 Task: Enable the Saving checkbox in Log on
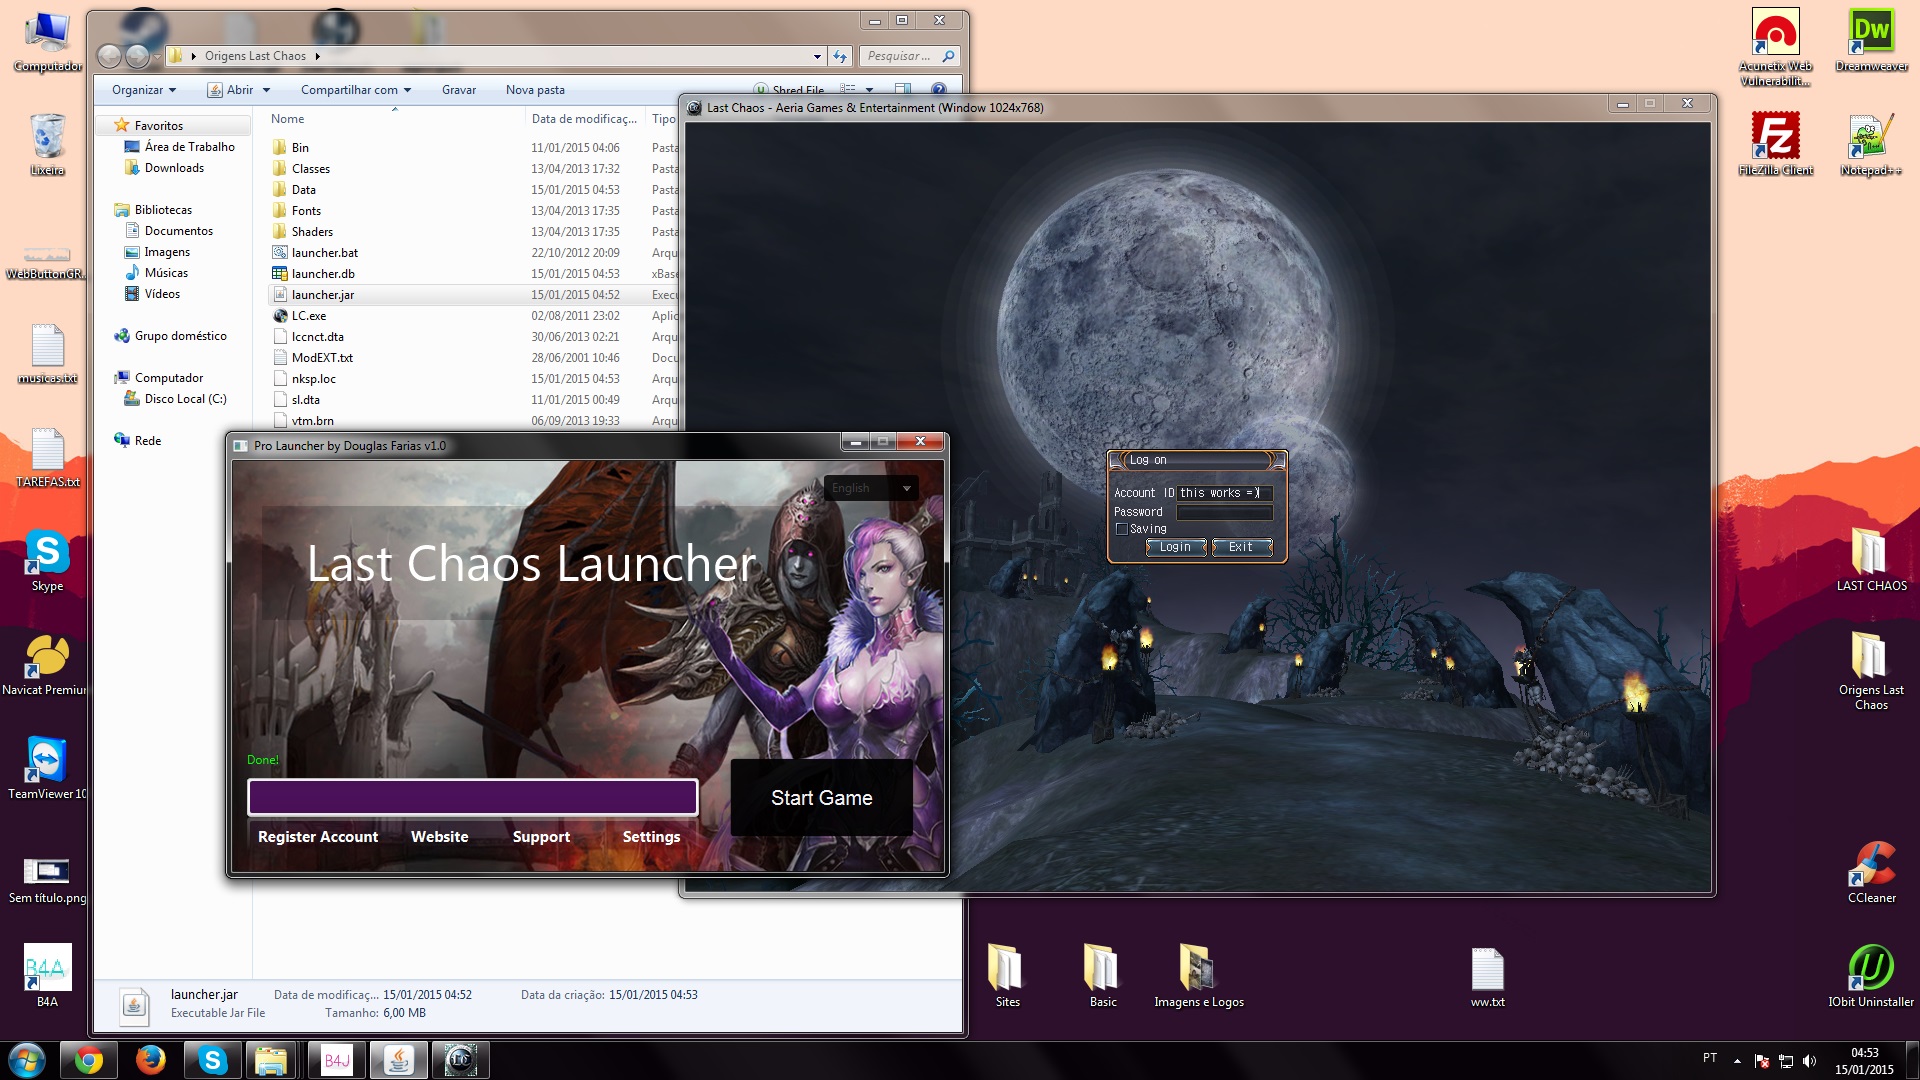coord(1122,529)
